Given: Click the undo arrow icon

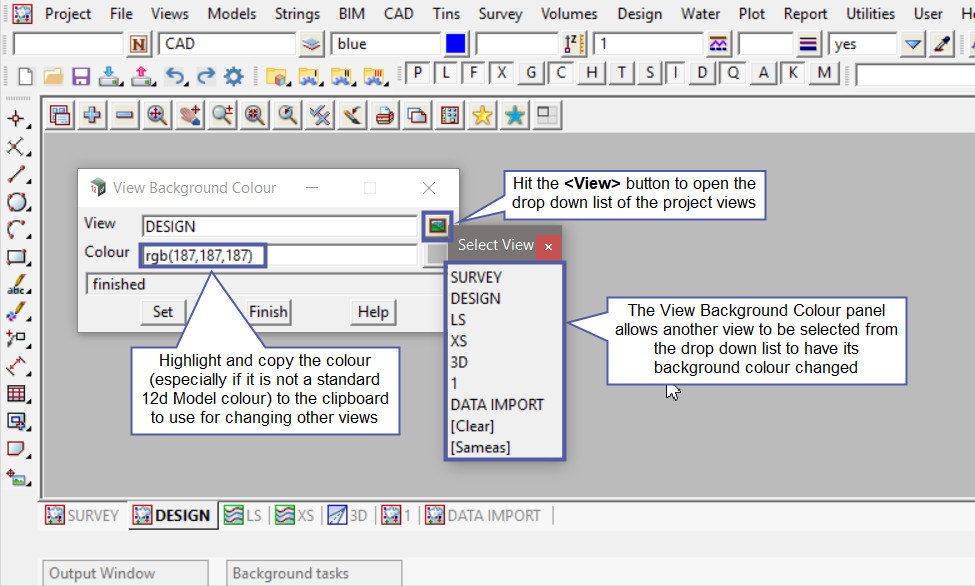Looking at the screenshot, I should 175,76.
